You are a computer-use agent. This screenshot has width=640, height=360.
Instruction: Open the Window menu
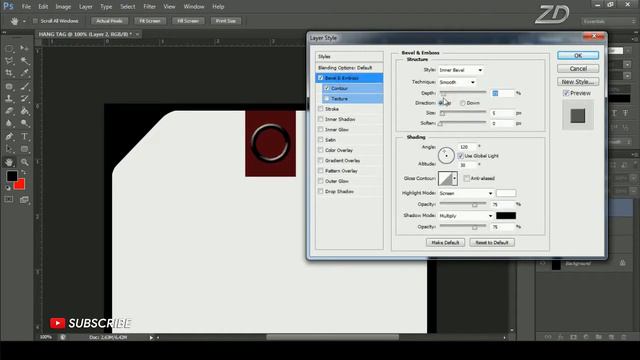193,7
